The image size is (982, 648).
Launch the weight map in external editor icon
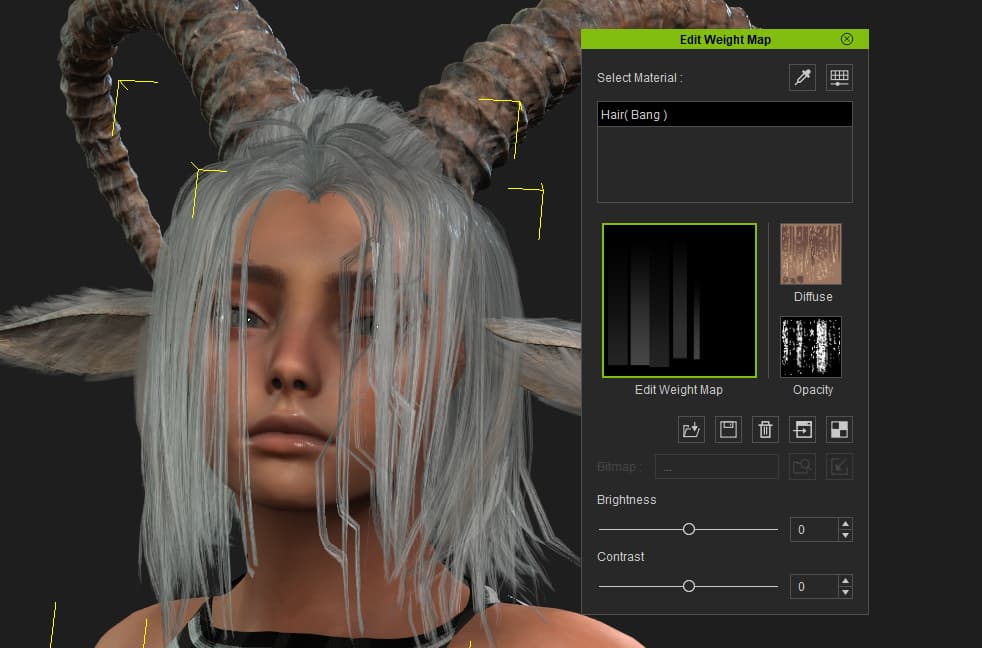click(802, 430)
